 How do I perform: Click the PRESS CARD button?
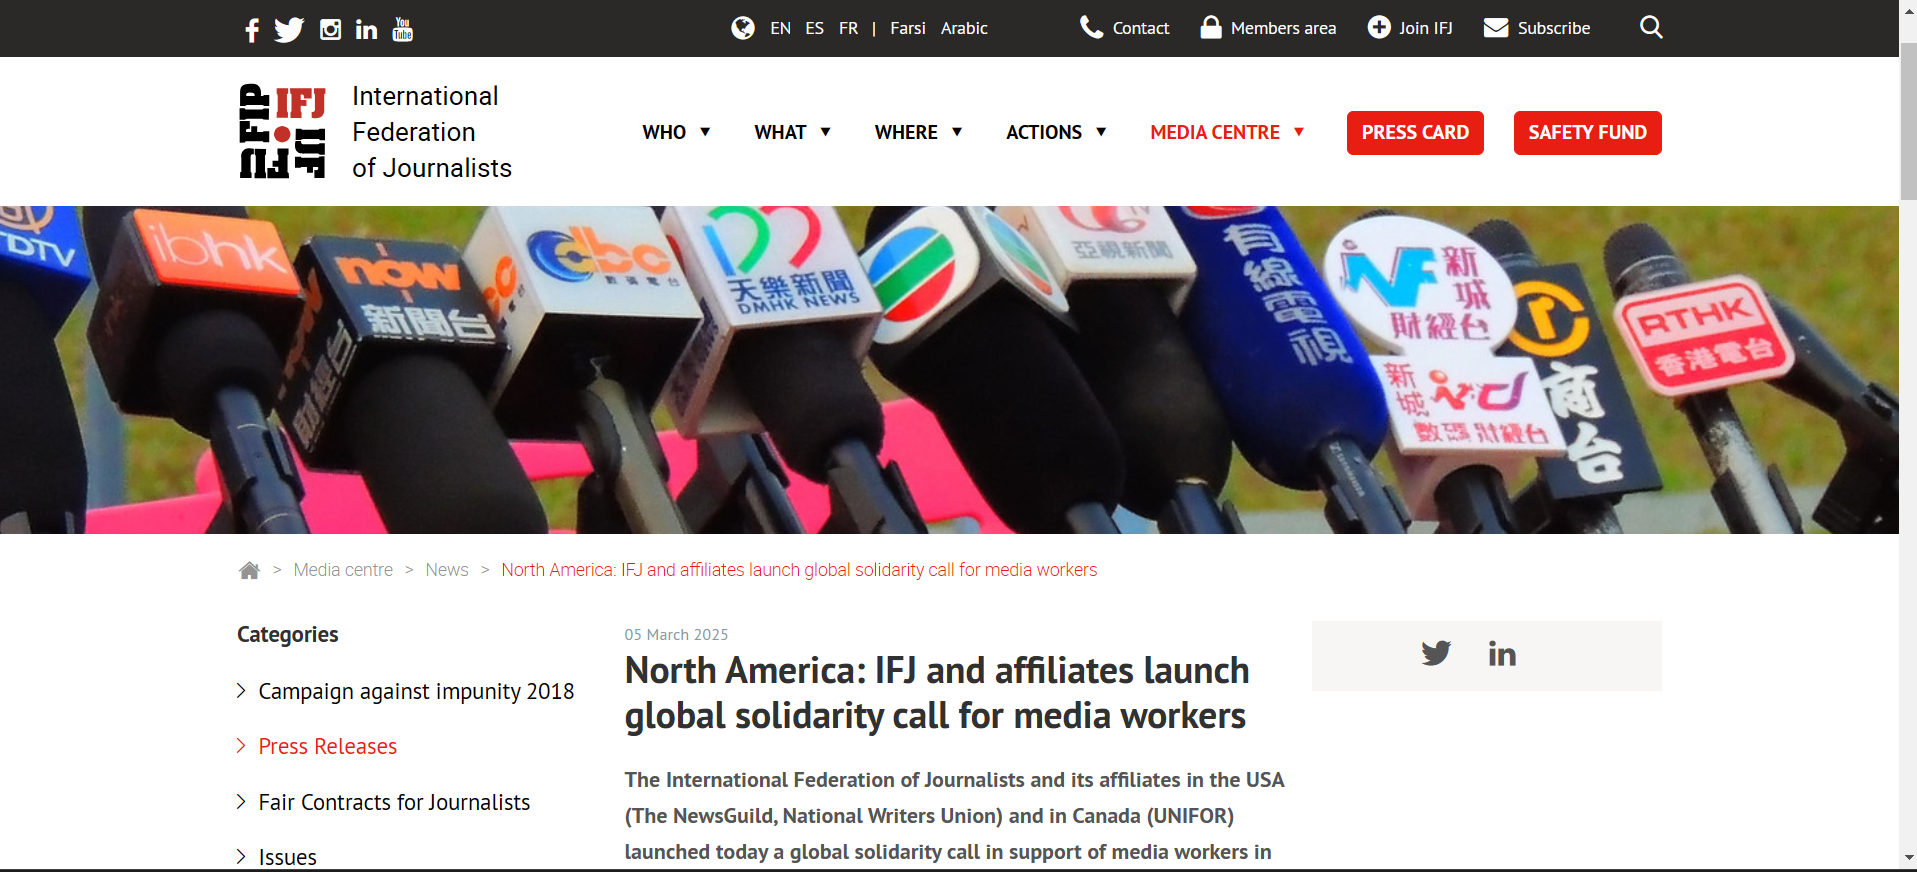tap(1414, 133)
